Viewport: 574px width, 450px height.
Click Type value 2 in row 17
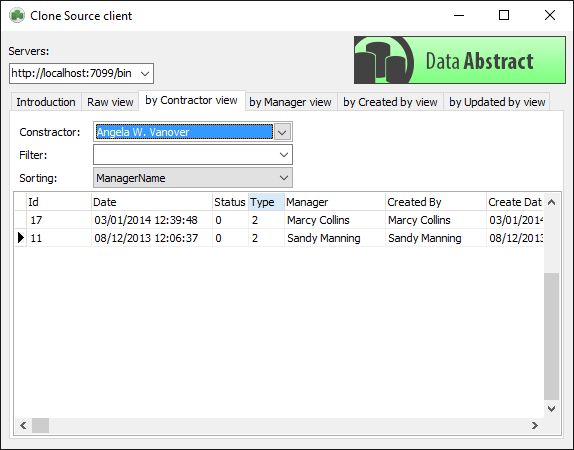pyautogui.click(x=266, y=220)
